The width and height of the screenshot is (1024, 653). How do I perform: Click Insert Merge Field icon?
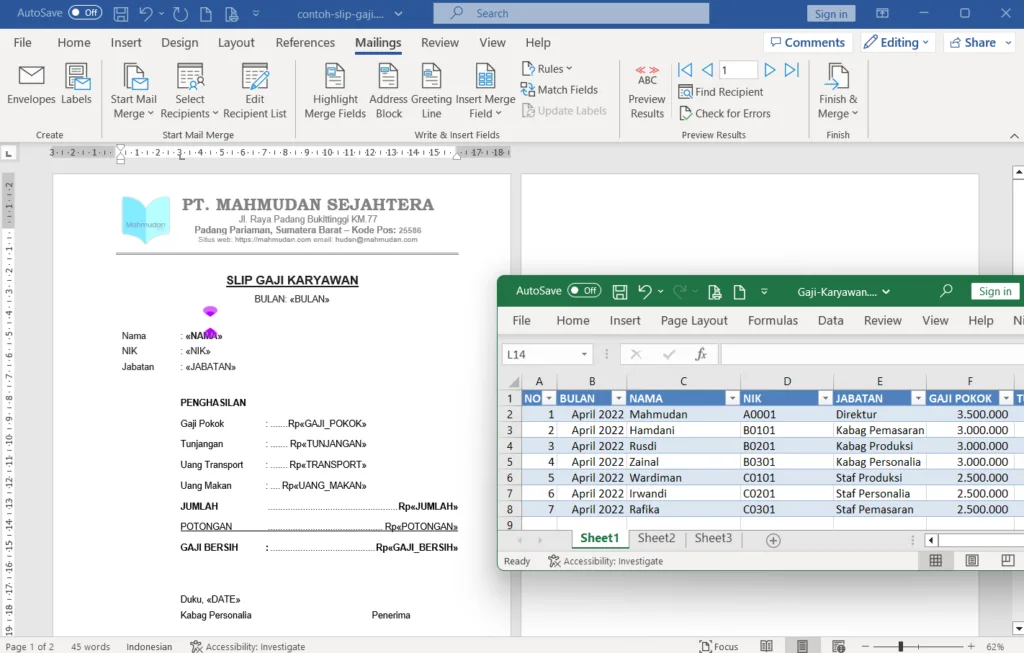(485, 77)
